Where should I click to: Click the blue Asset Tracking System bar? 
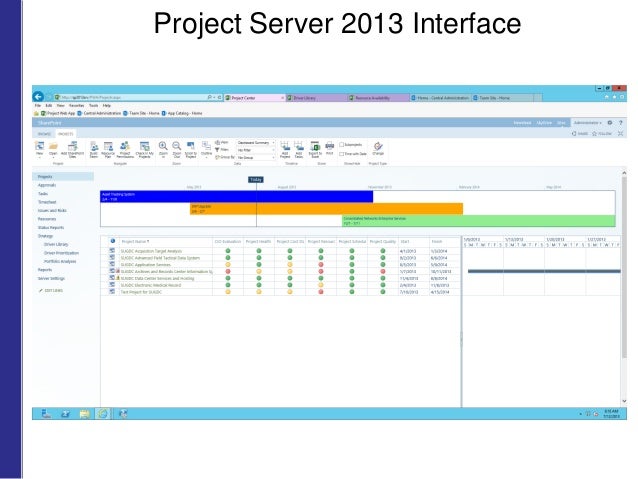click(x=236, y=197)
